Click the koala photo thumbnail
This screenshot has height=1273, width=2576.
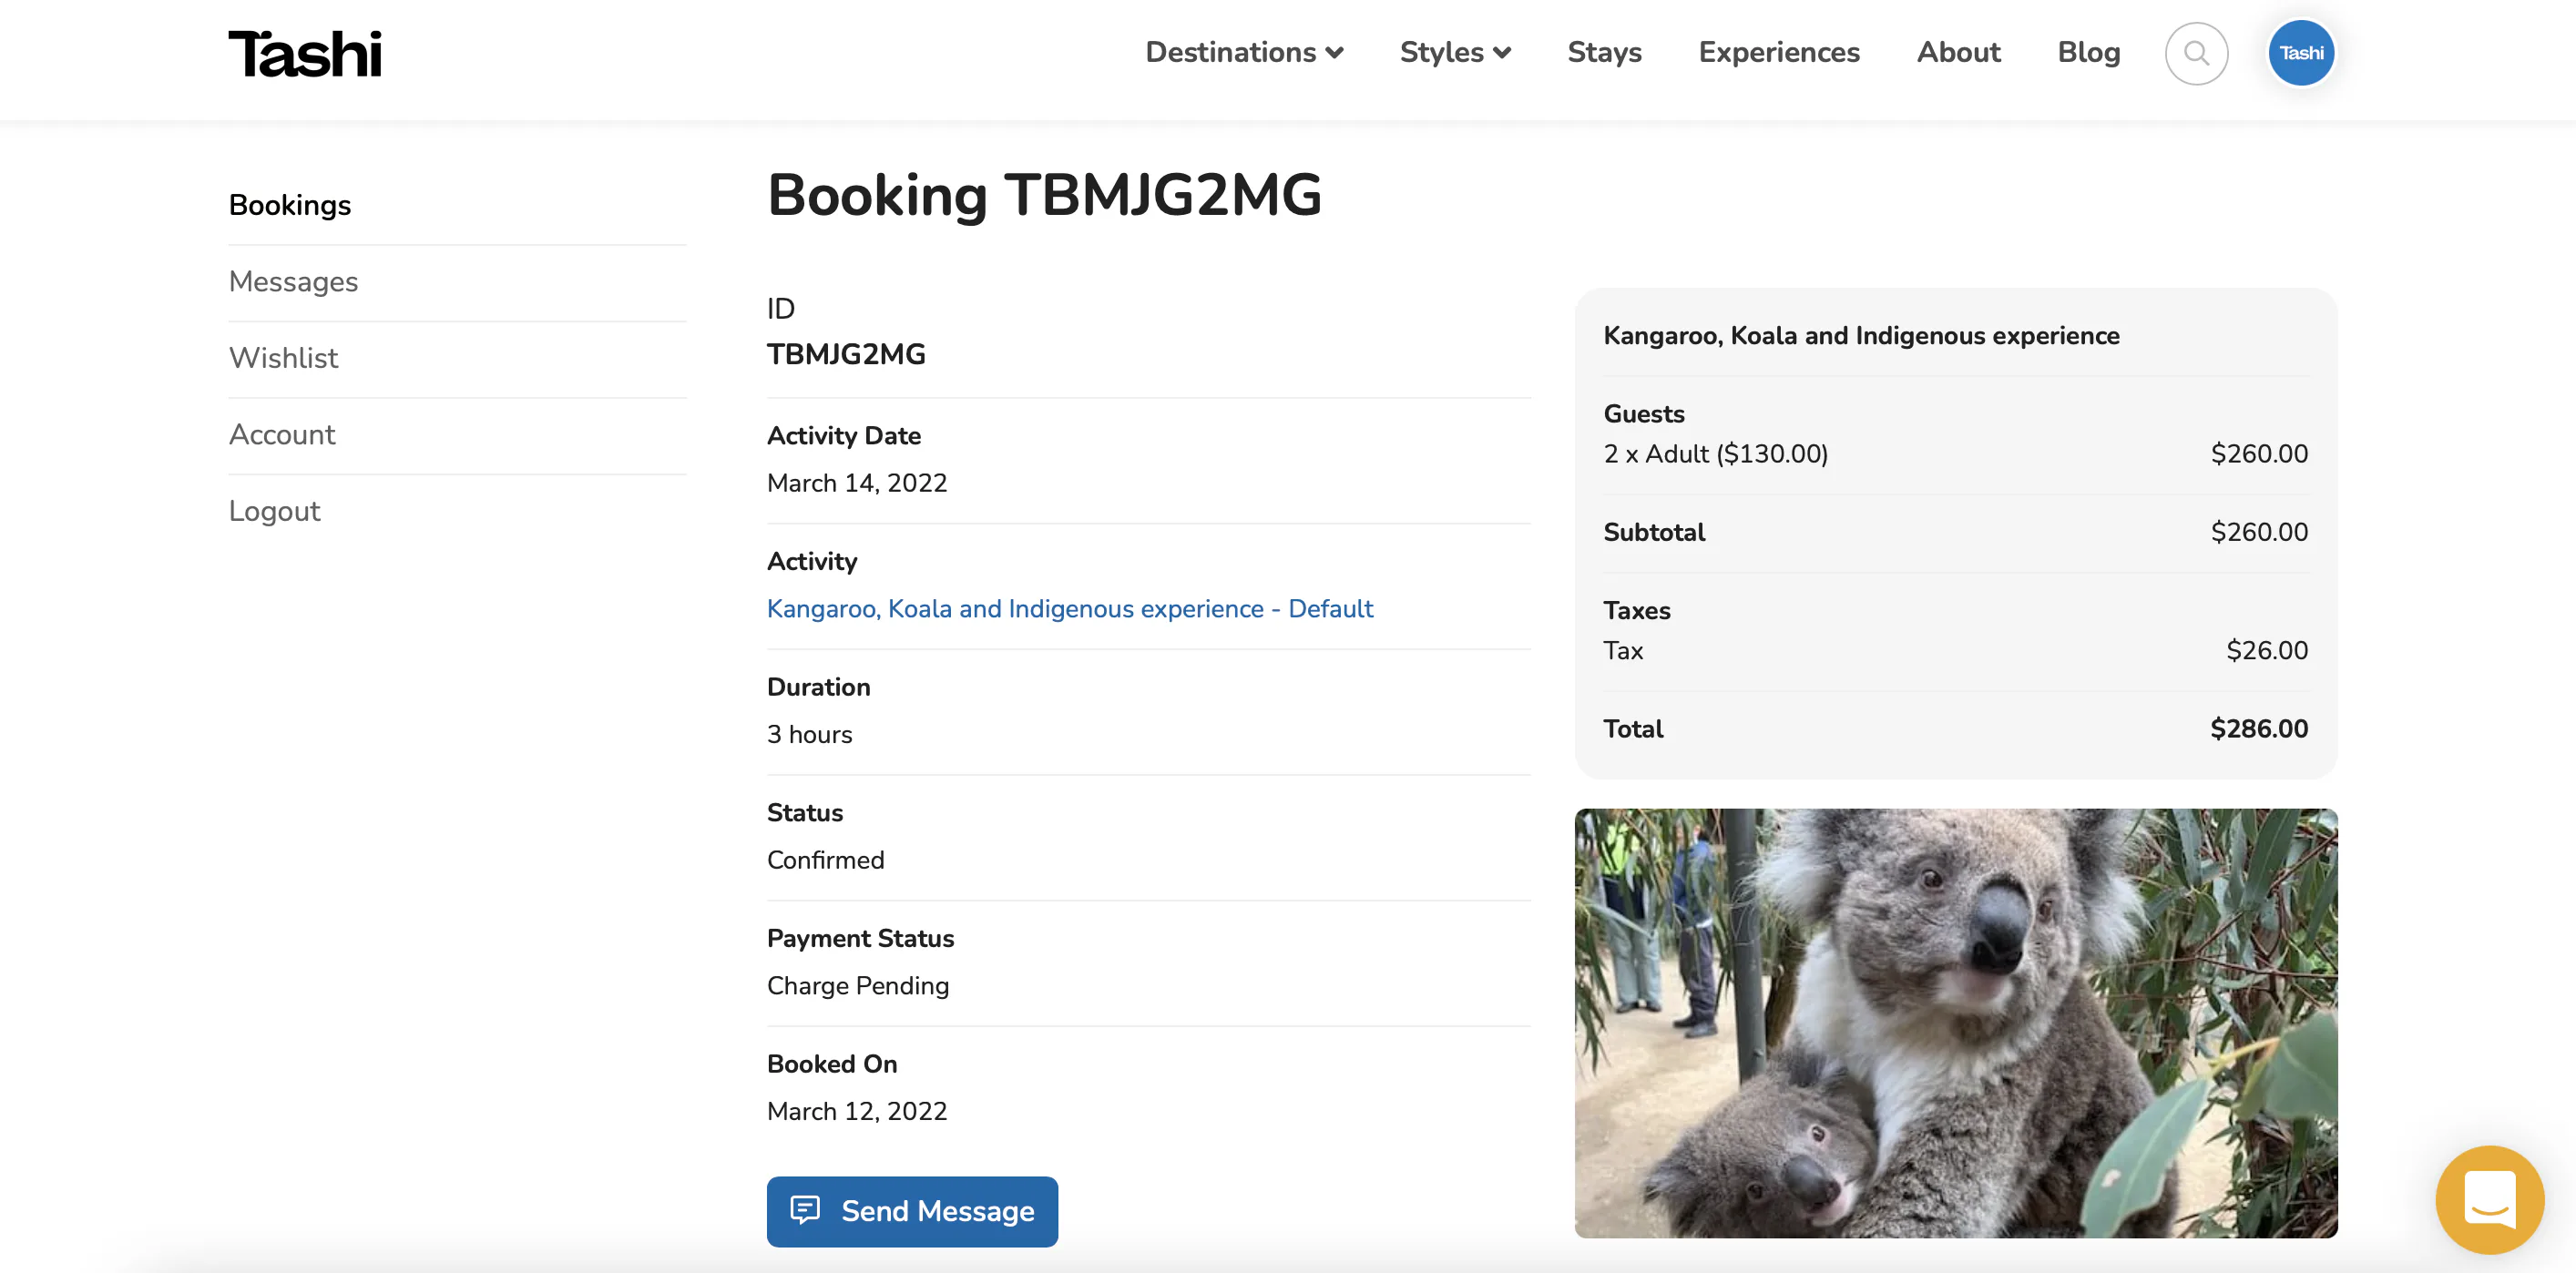tap(1956, 1023)
